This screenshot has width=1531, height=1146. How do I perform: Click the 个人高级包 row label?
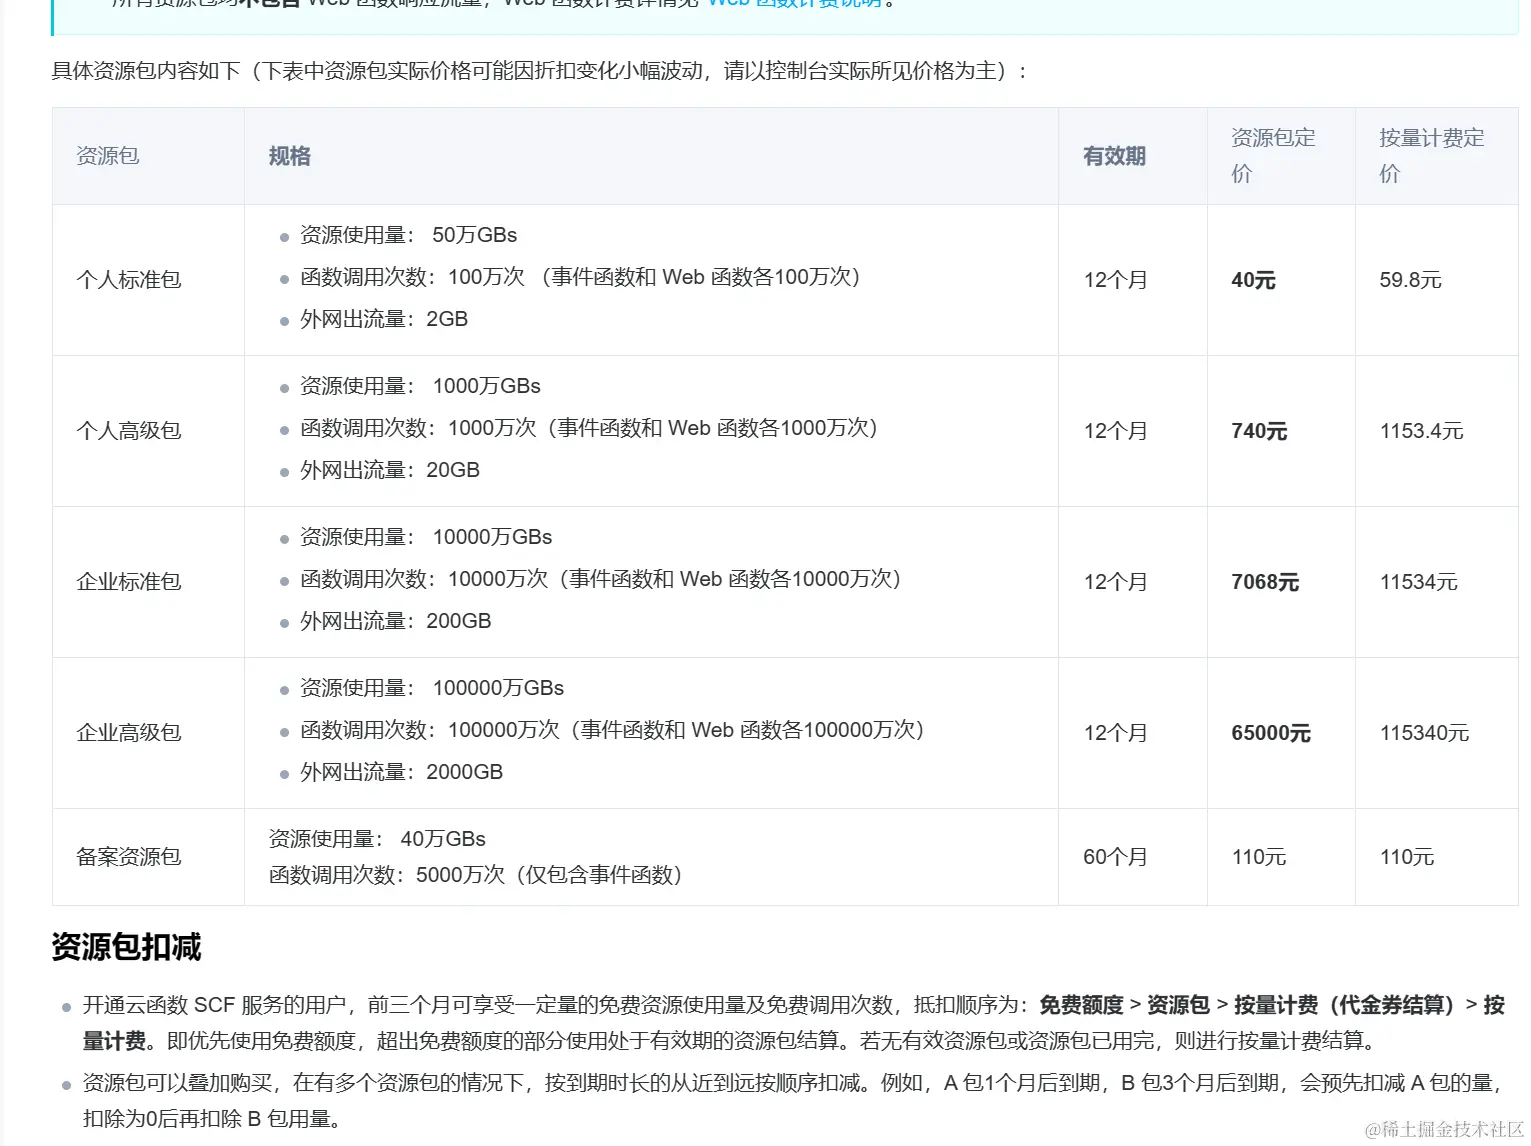pyautogui.click(x=129, y=431)
